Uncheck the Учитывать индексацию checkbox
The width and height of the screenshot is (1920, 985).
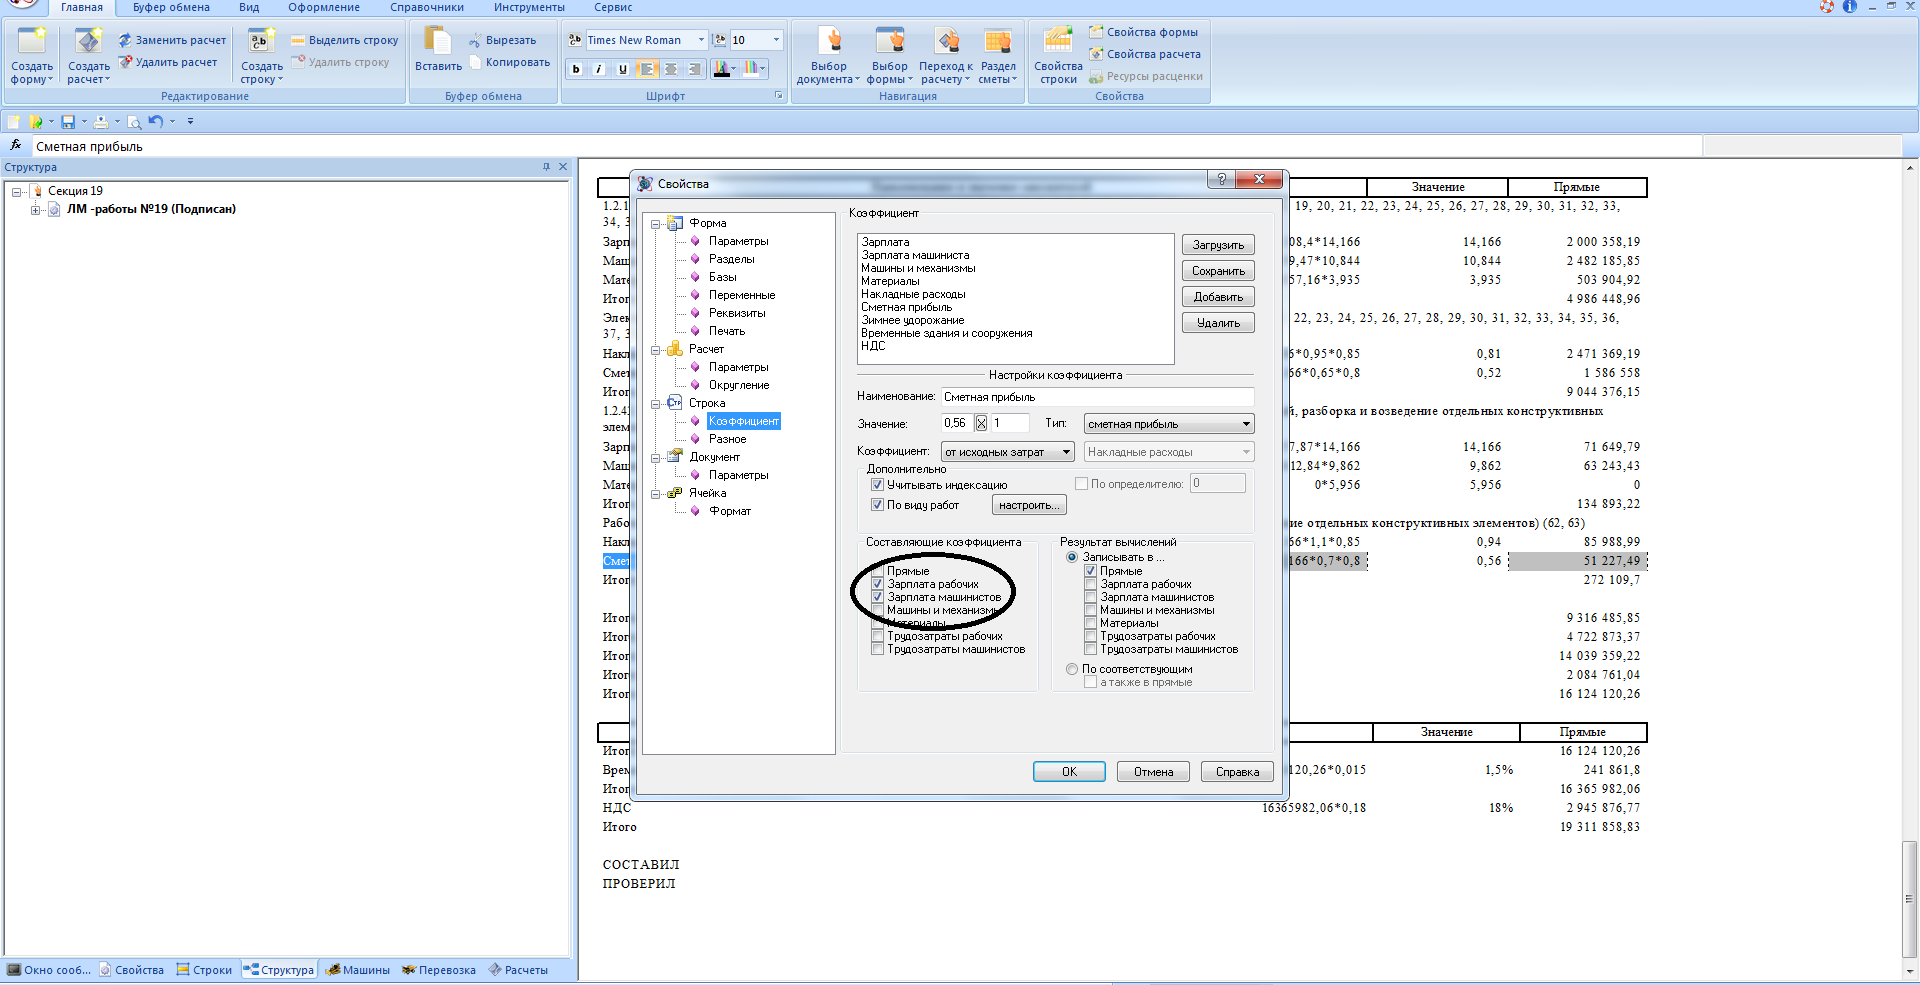[877, 485]
